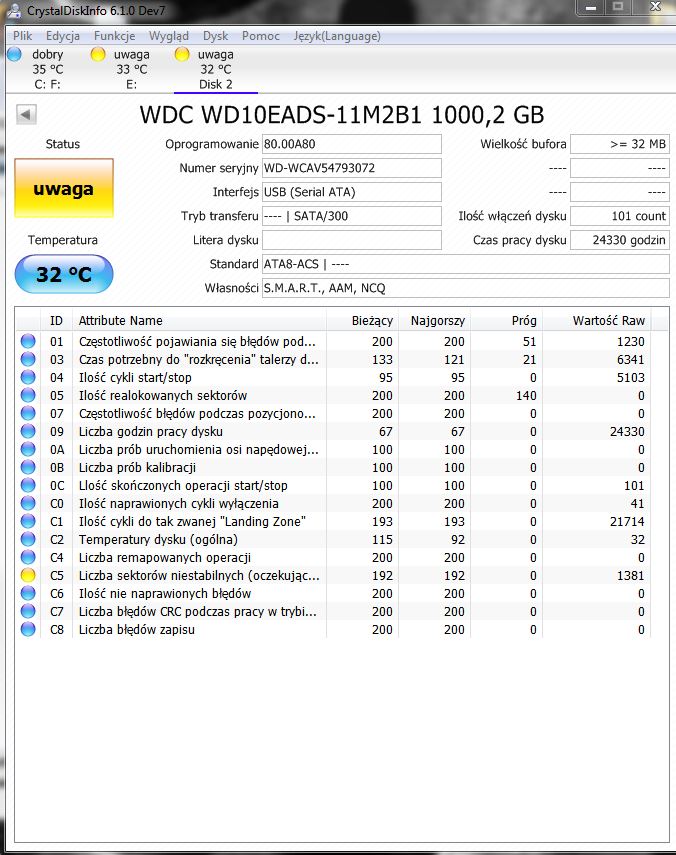Click raw value 21714 in C1 row
The width and height of the screenshot is (676, 855).
[627, 521]
